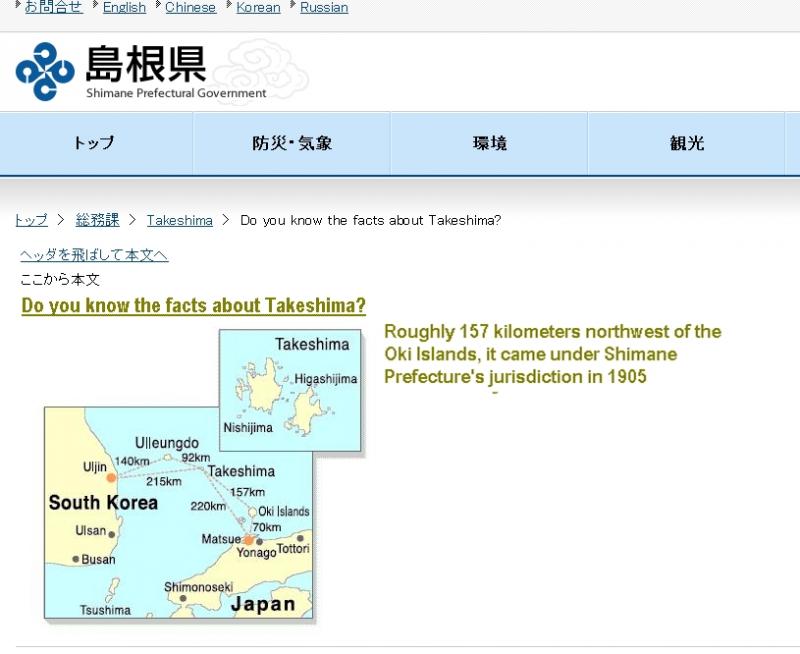Viewport: 800px width, 654px height.
Task: Open the トップ navigation tab
Action: coord(95,143)
